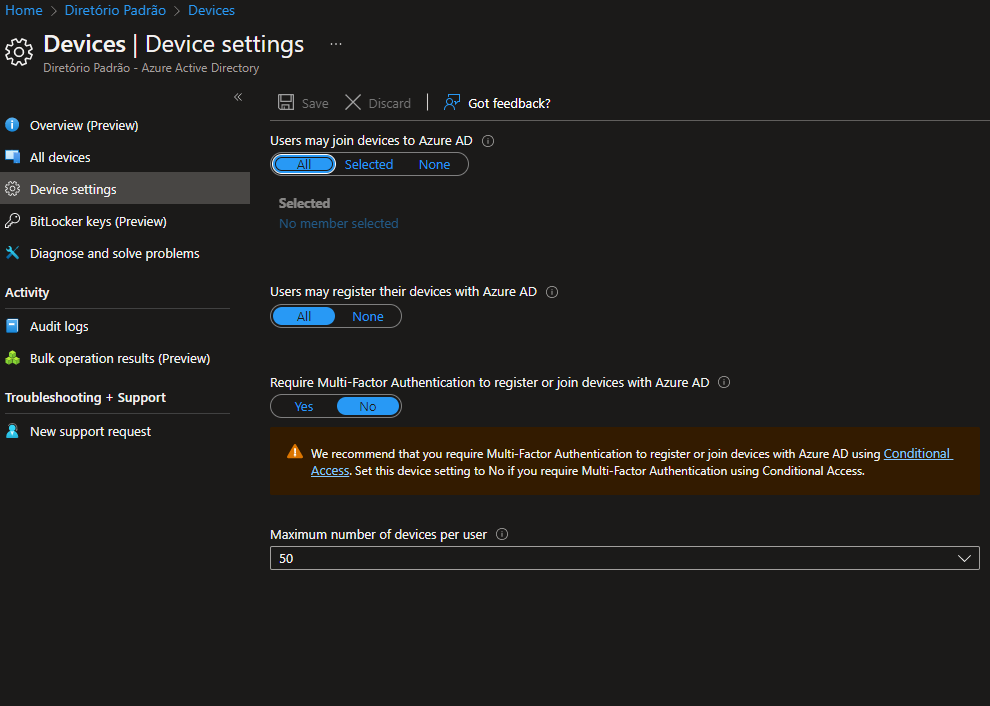
Task: Click the Save floppy disk icon
Action: pyautogui.click(x=286, y=102)
